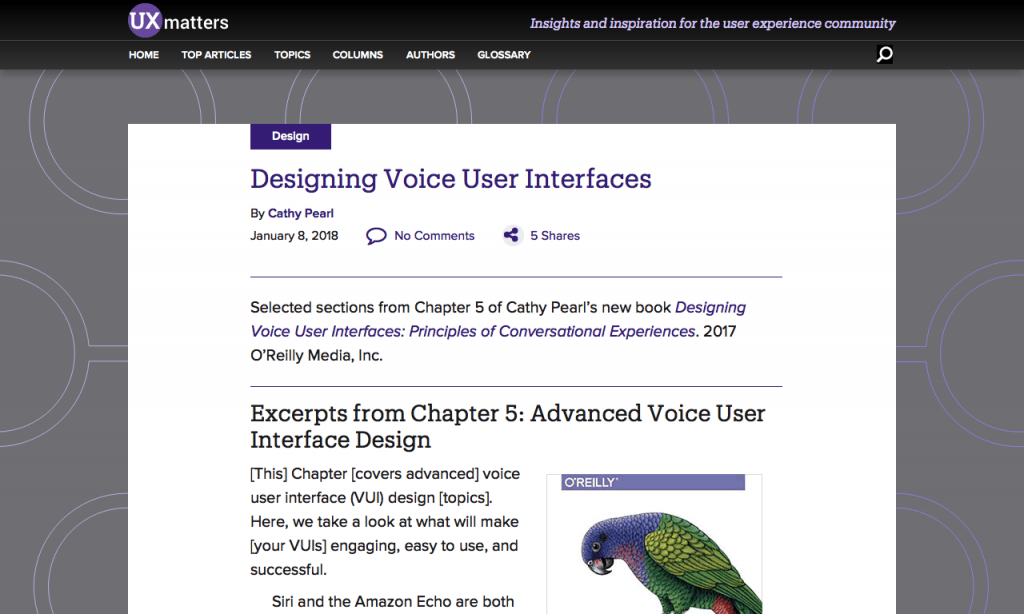This screenshot has width=1024, height=614.
Task: Click the share network icon beside '5 Shares'
Action: point(511,235)
